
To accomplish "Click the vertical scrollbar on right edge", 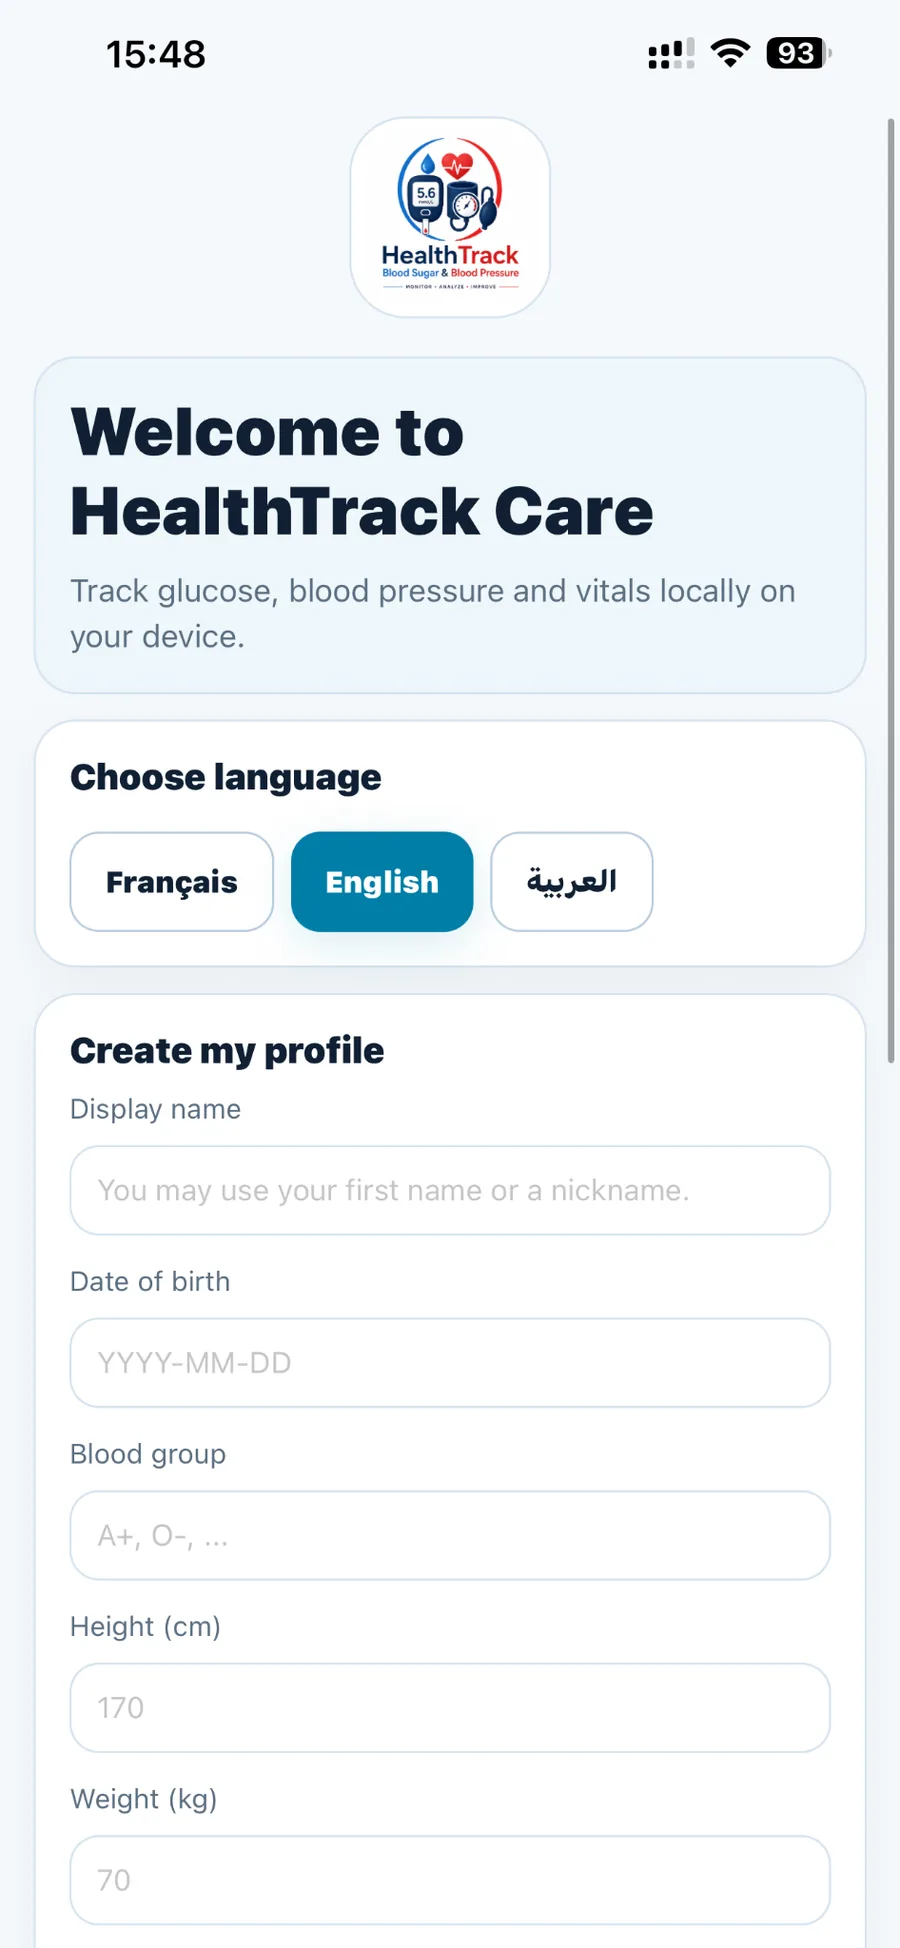I will (x=890, y=590).
